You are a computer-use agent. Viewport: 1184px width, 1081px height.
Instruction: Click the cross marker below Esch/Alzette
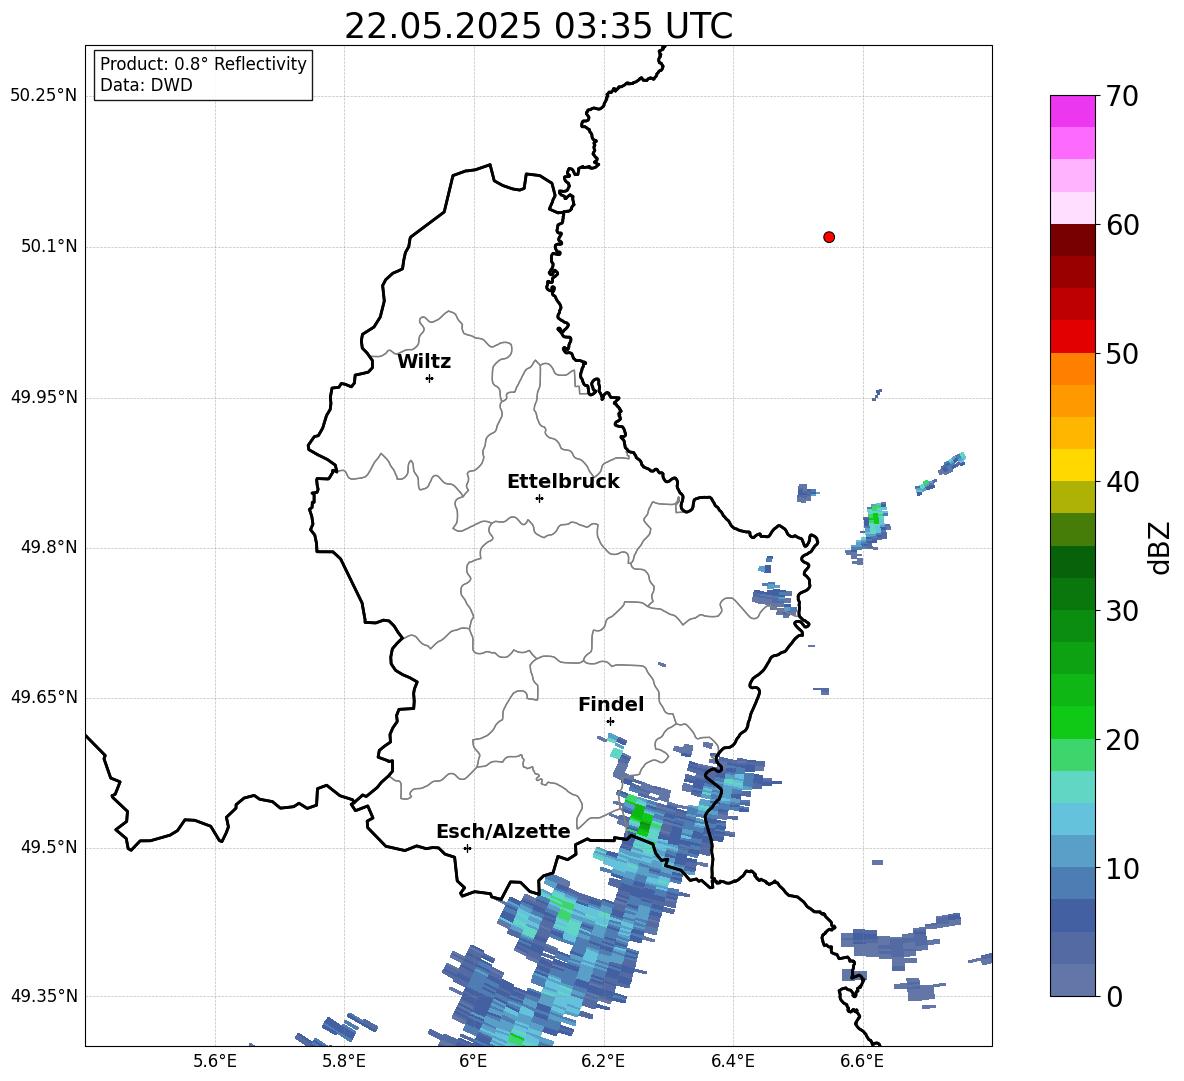(467, 848)
